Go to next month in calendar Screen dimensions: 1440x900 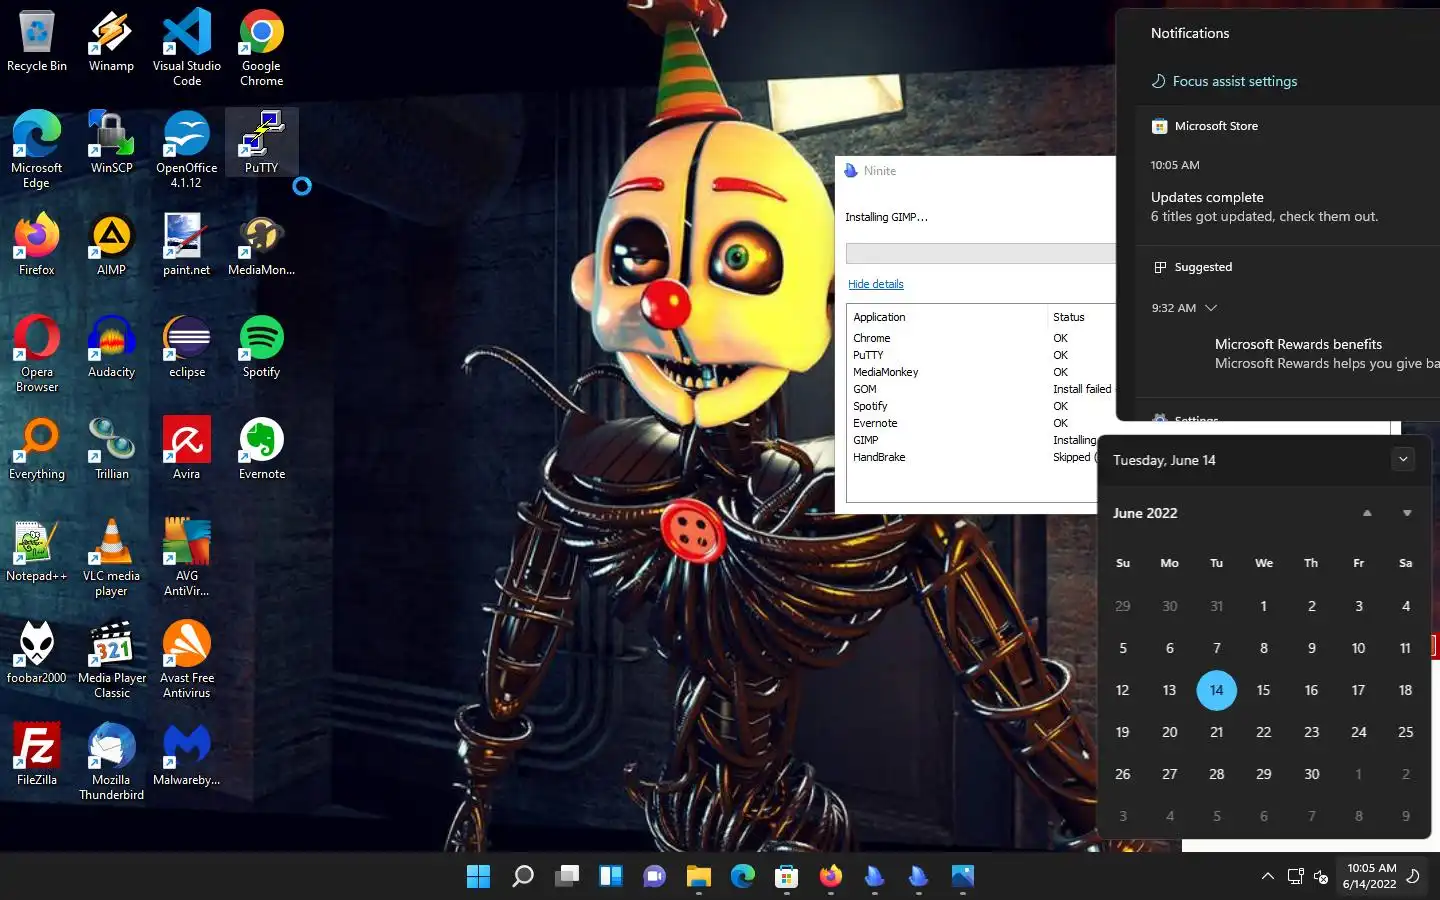click(x=1407, y=513)
